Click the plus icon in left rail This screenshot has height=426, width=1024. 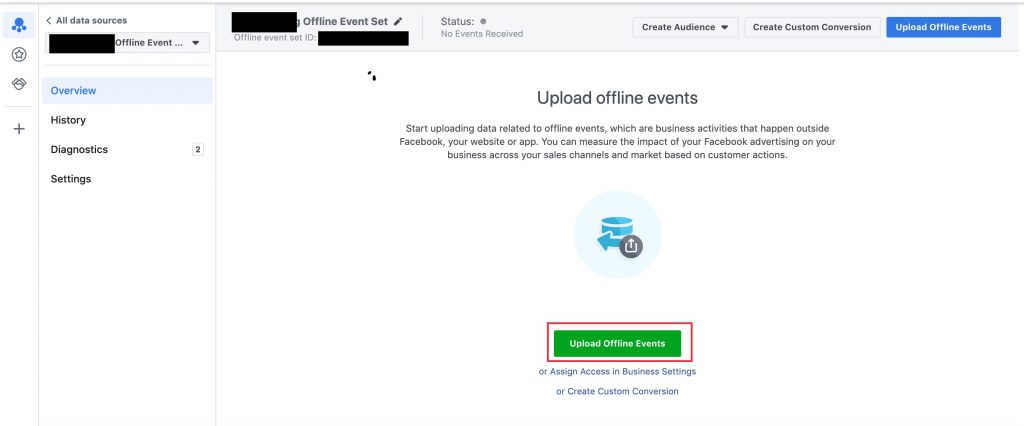click(18, 129)
